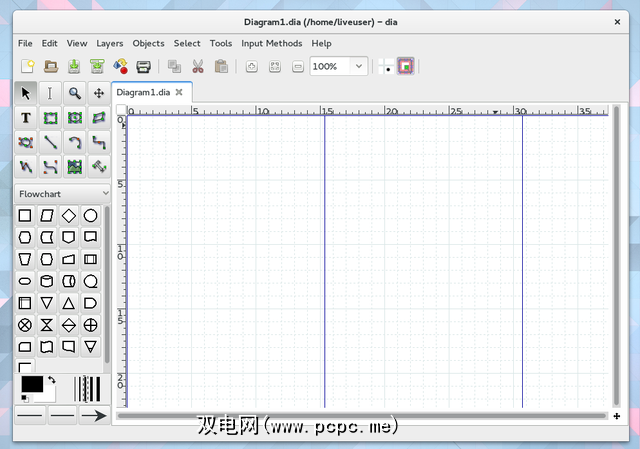
Task: Open the Objects menu
Action: [x=148, y=43]
